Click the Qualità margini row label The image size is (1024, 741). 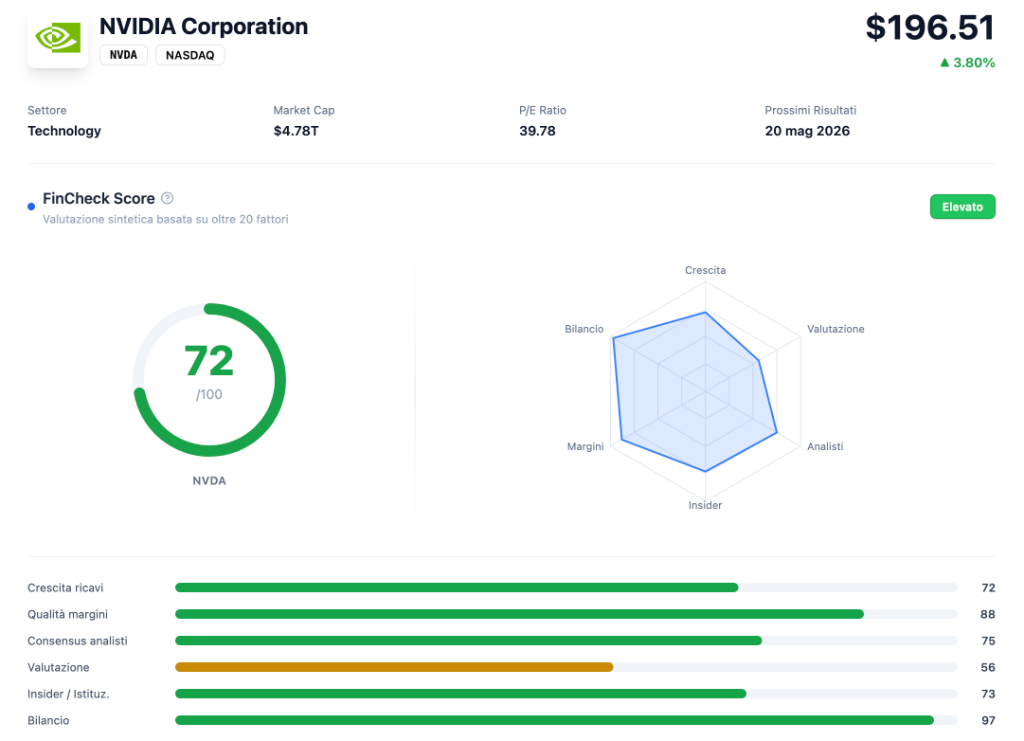[67, 614]
